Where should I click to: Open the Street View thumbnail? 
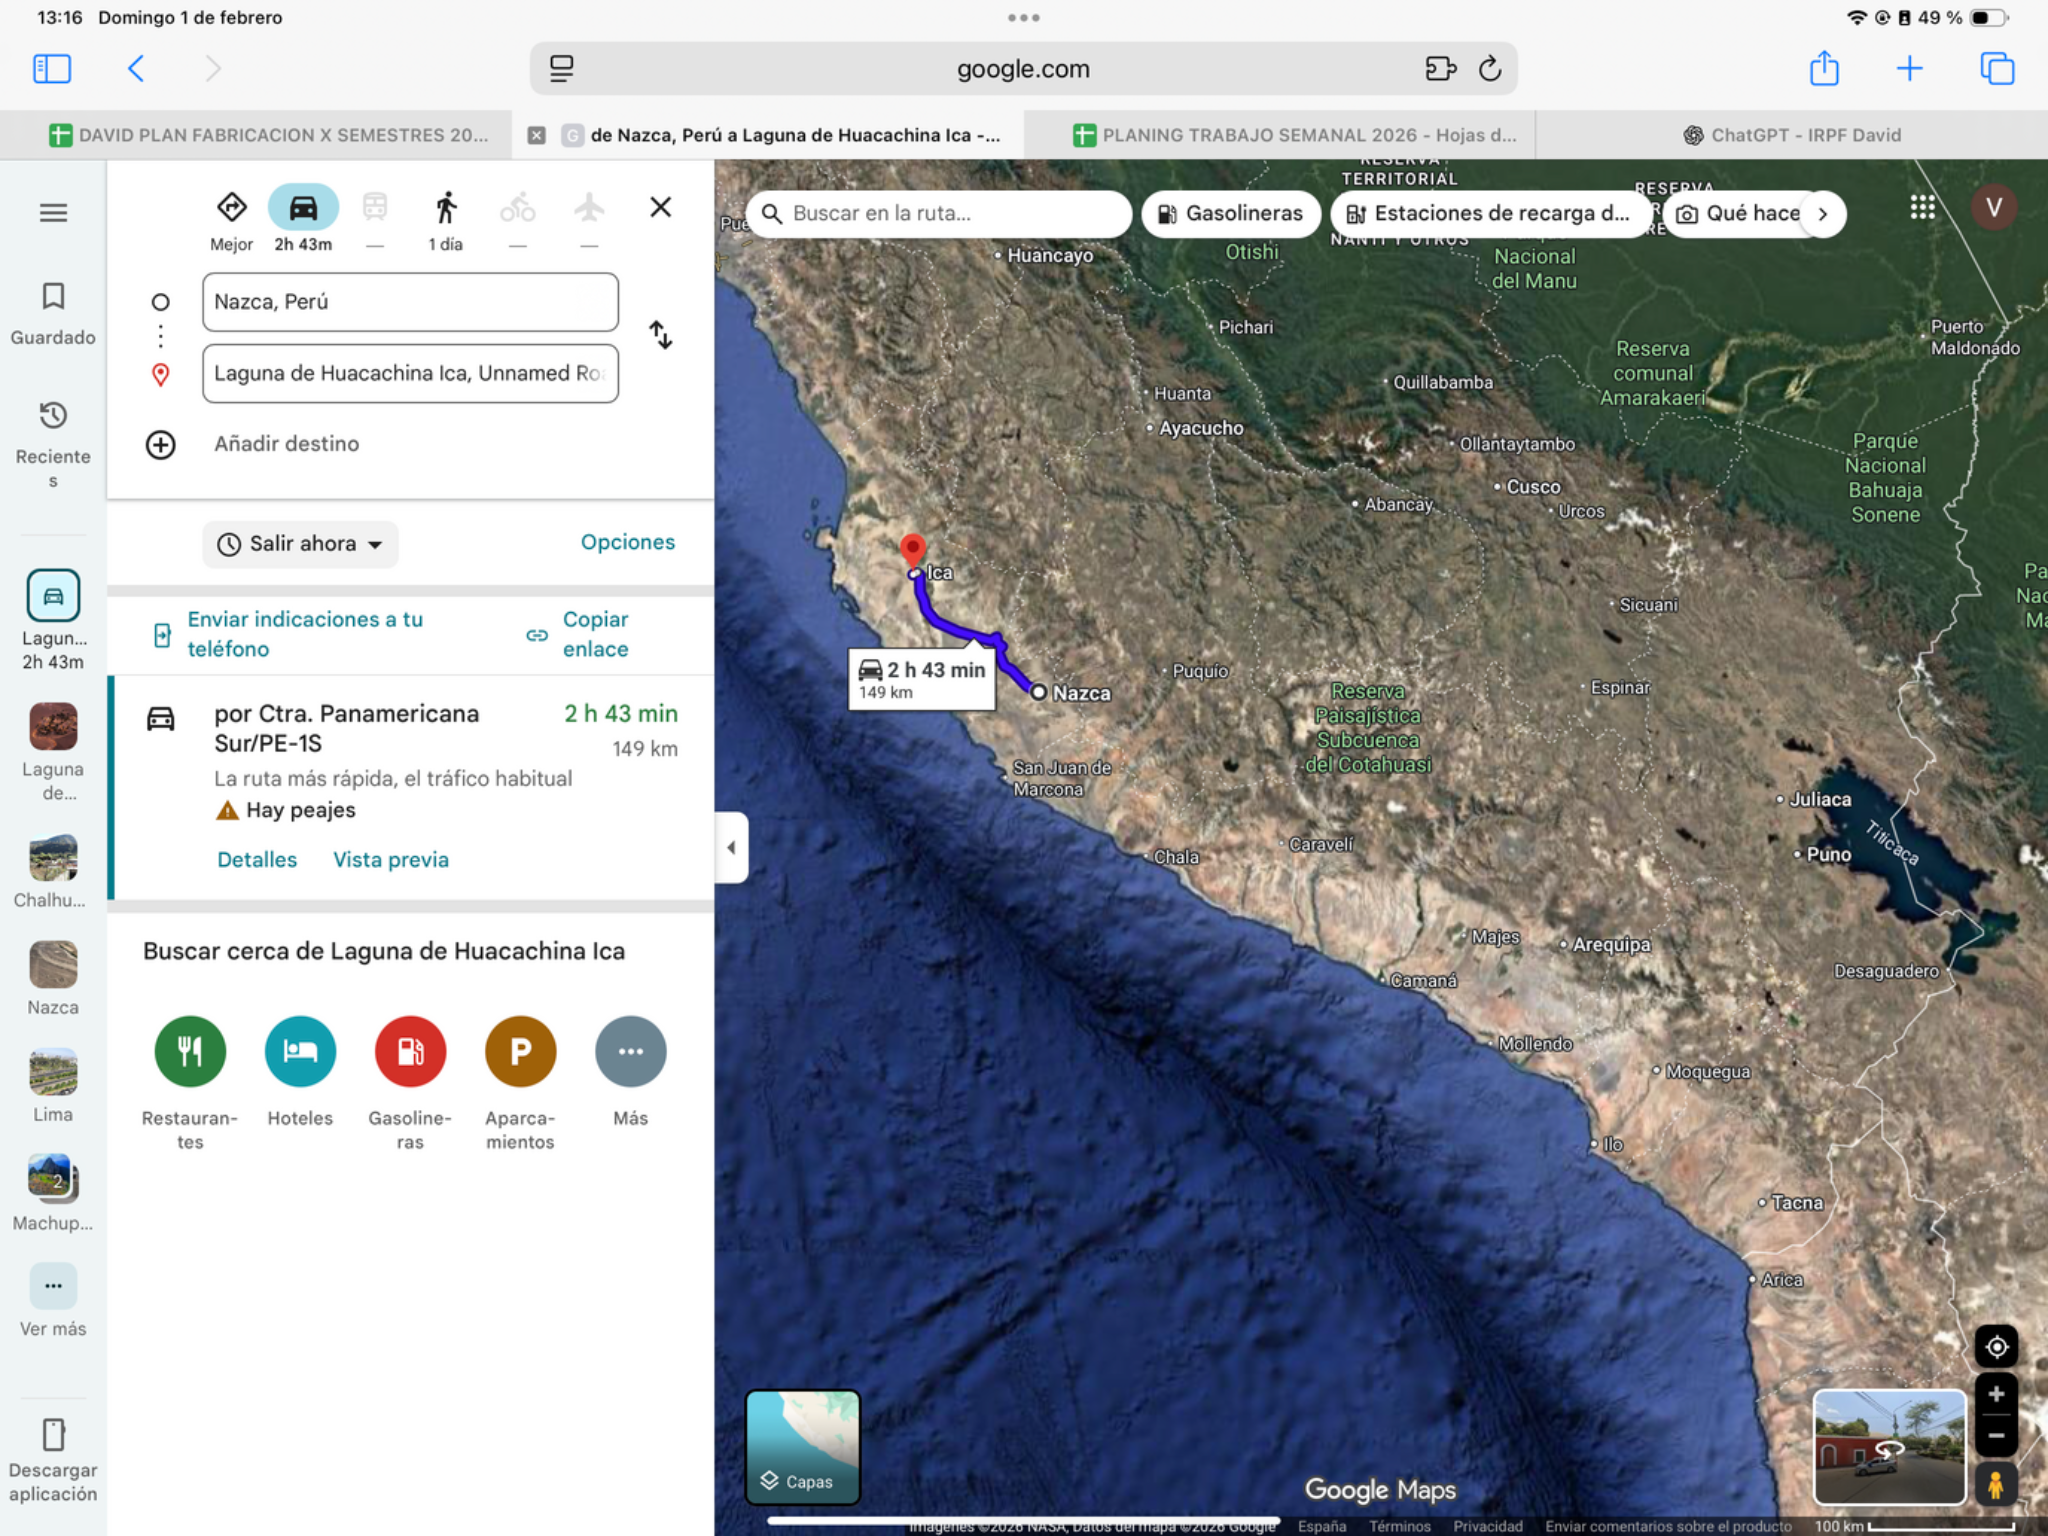click(1890, 1447)
